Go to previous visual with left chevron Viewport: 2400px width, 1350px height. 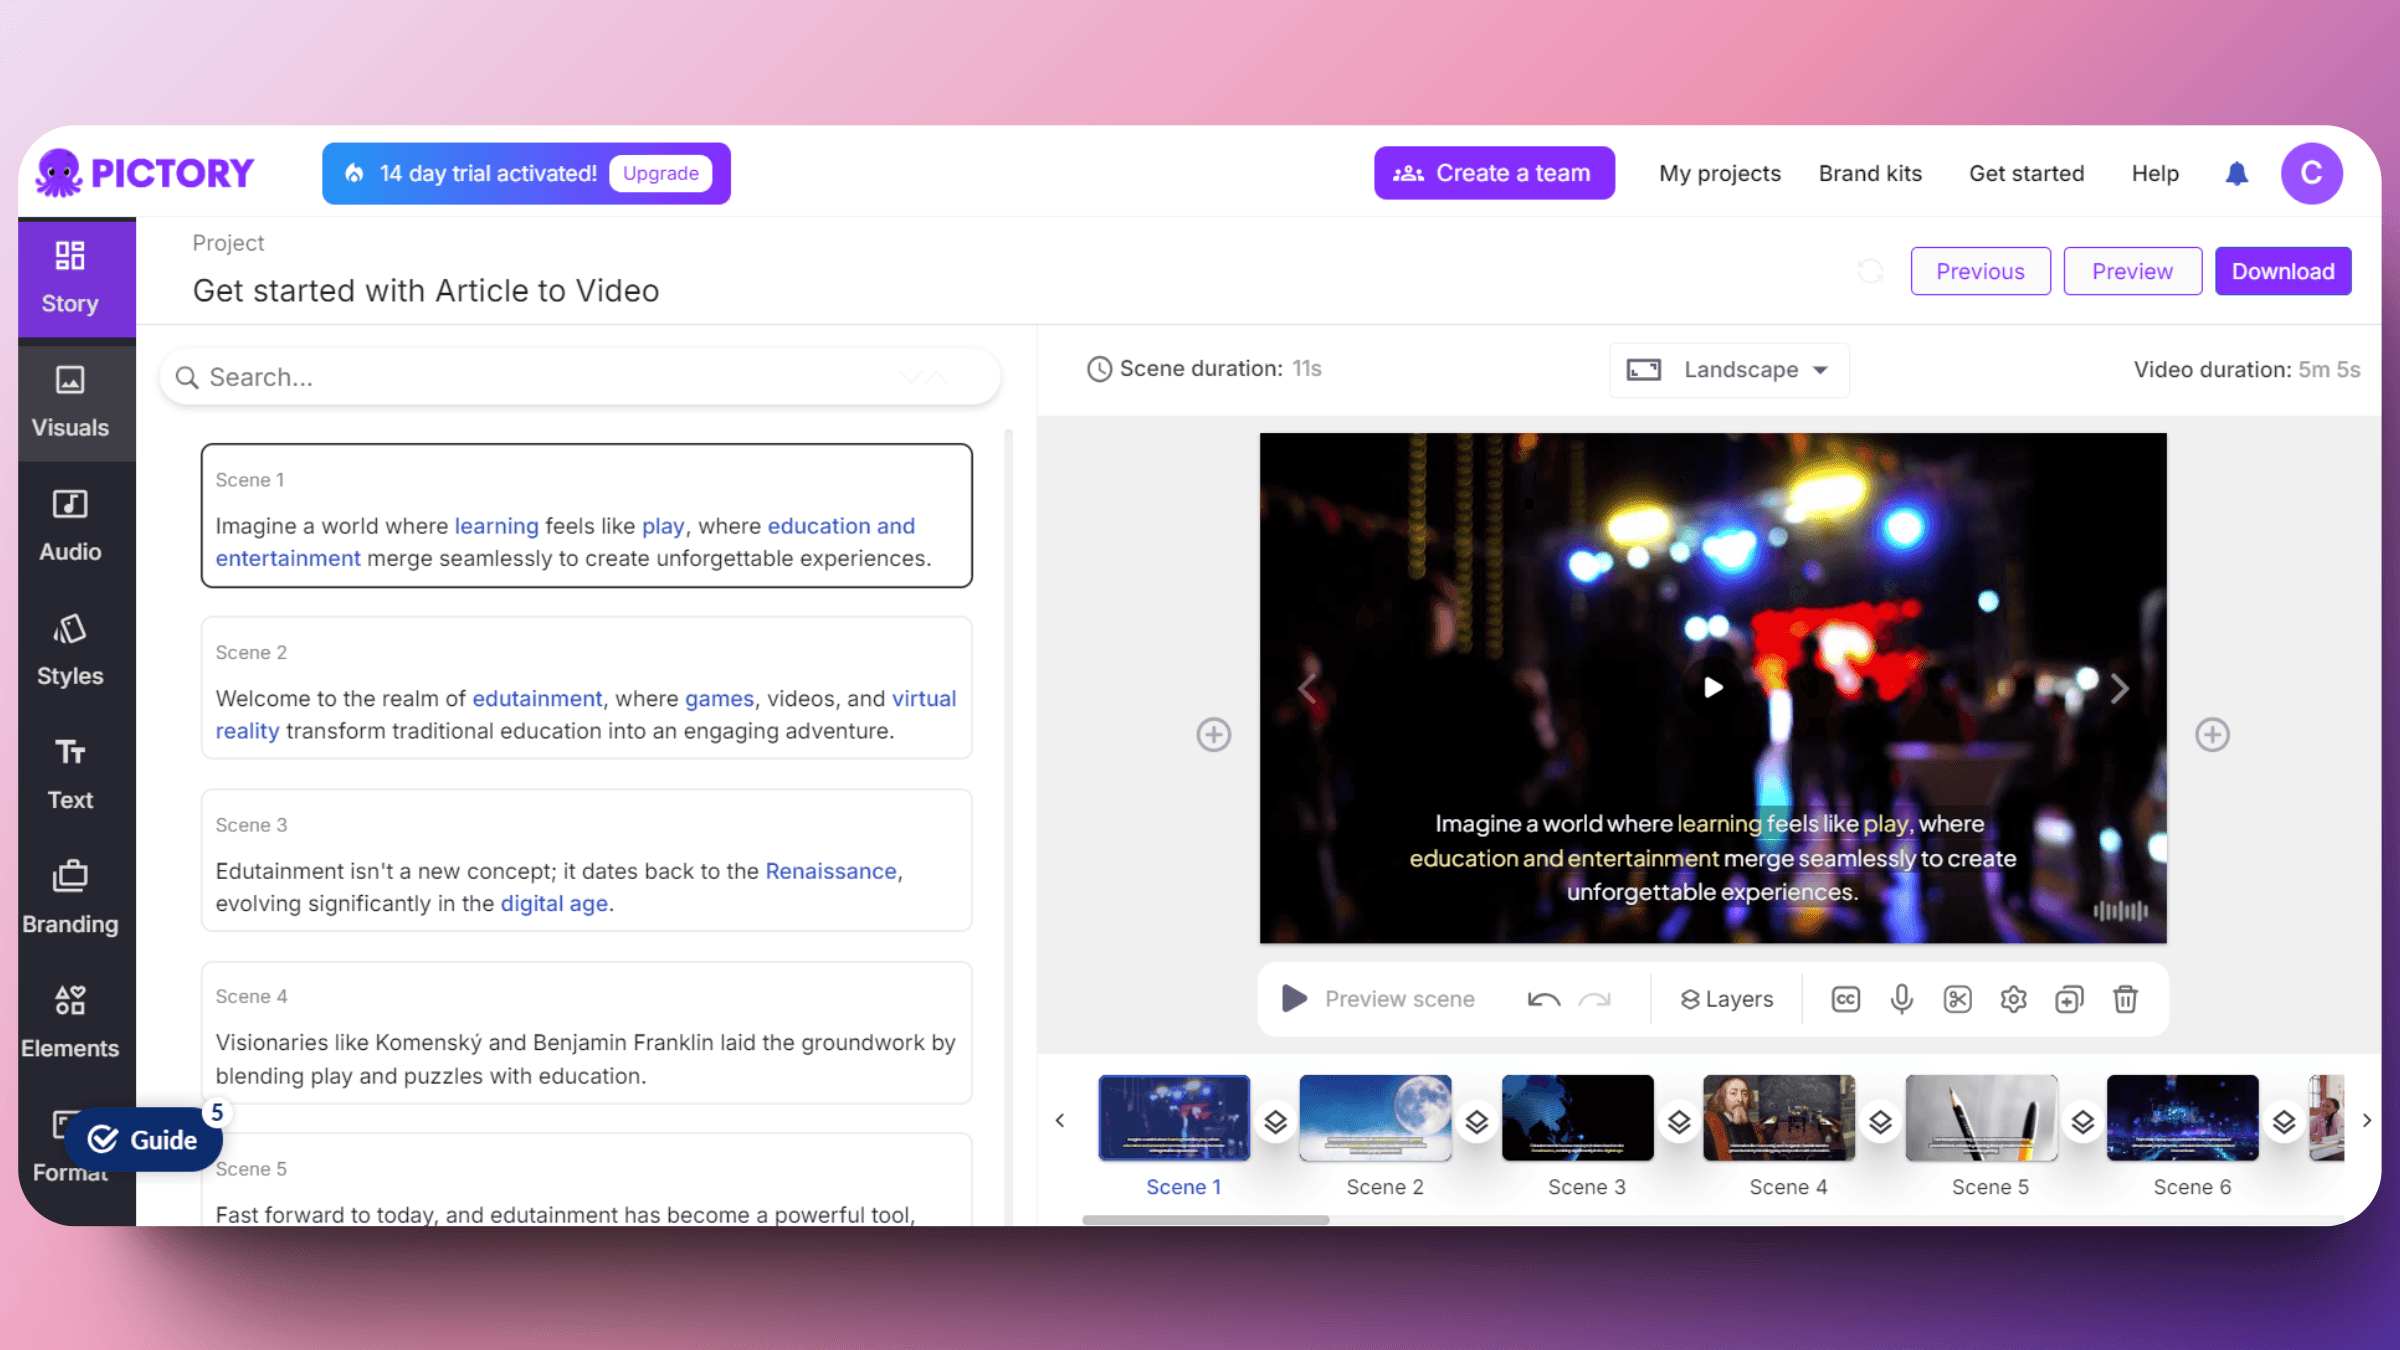click(1306, 688)
